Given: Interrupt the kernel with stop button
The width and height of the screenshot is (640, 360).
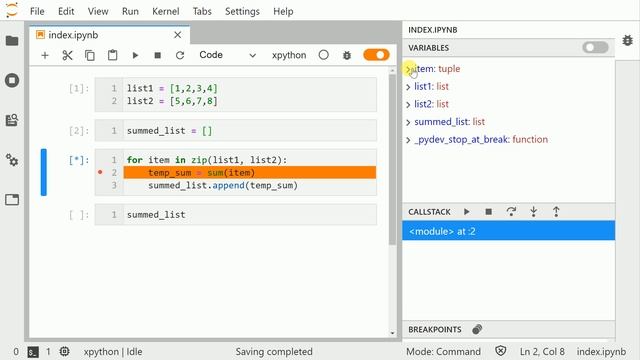Looking at the screenshot, I should (158, 55).
